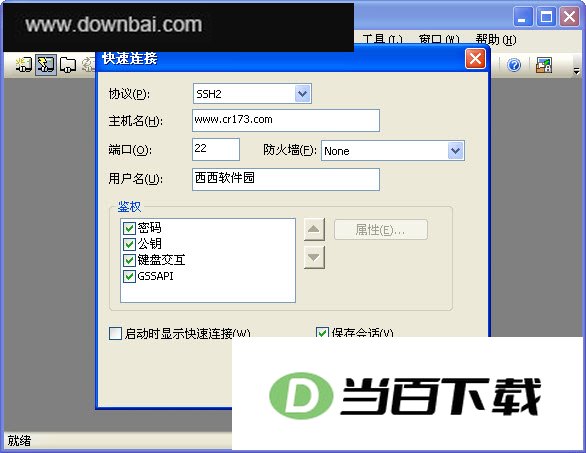Click the move up arrow button in 鉴权
586x453 pixels.
click(314, 229)
